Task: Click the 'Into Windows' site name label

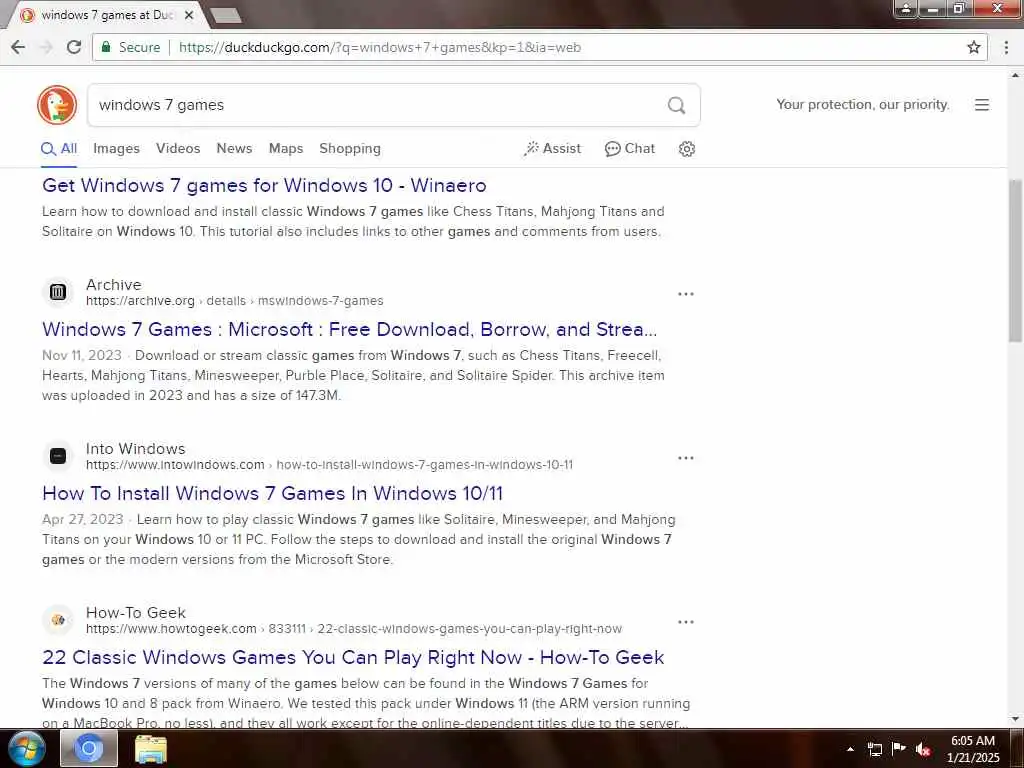Action: click(135, 449)
